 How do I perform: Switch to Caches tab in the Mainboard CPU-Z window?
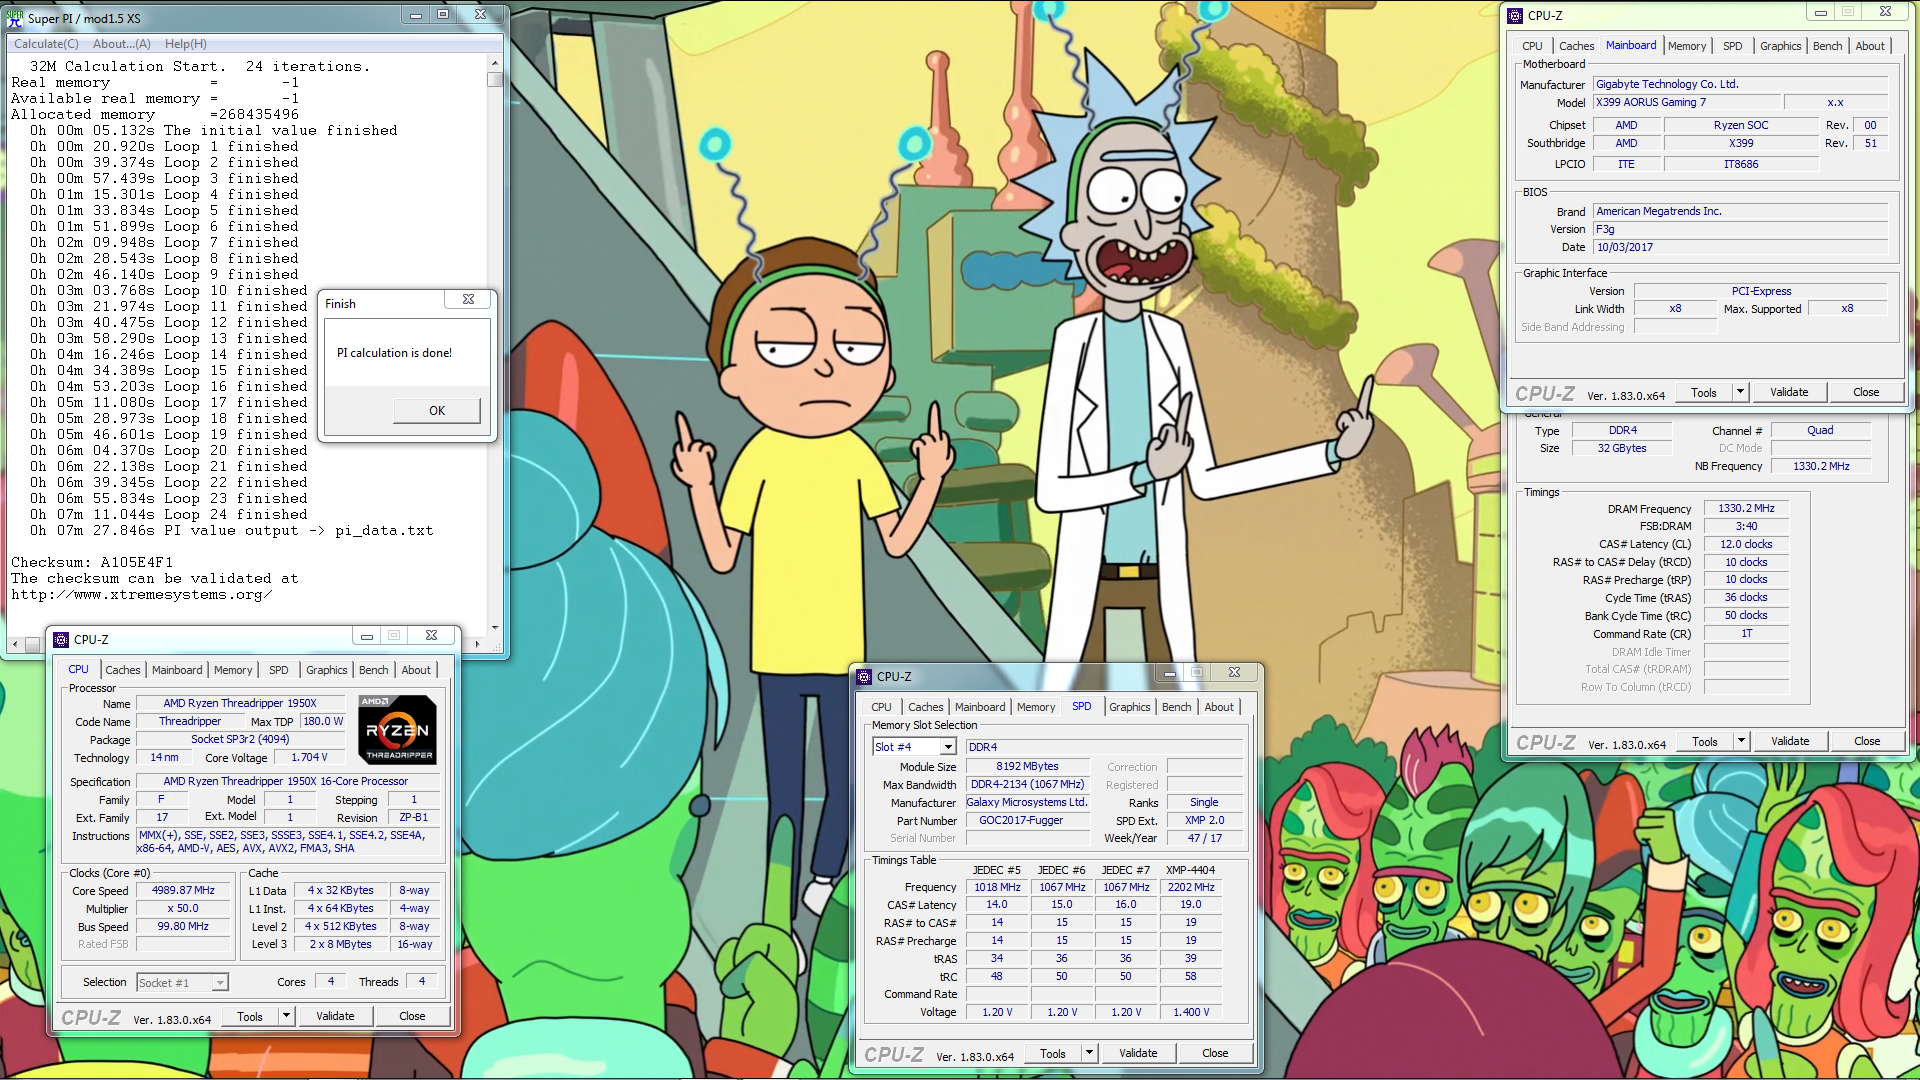1577,46
